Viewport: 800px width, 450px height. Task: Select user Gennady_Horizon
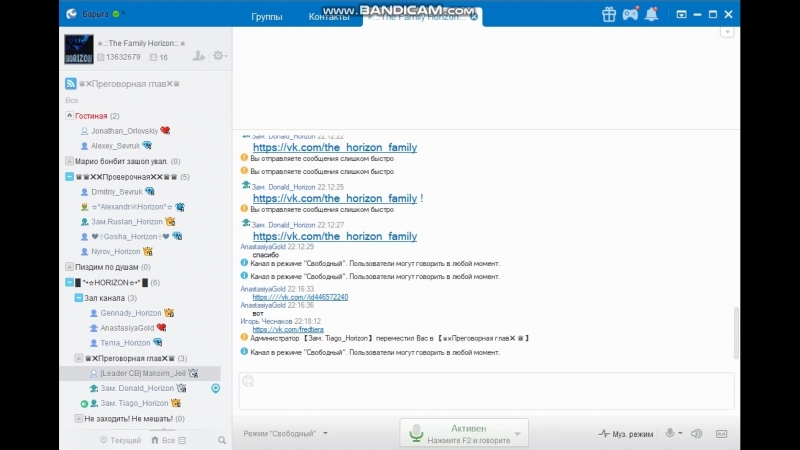131,313
